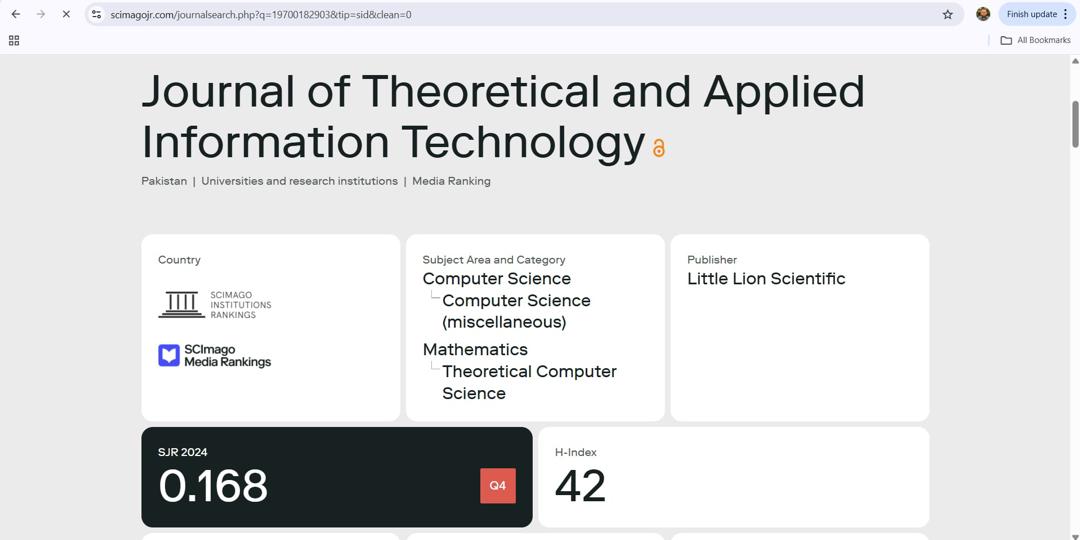Image resolution: width=1080 pixels, height=540 pixels.
Task: Stop page loading with X button
Action: (66, 14)
